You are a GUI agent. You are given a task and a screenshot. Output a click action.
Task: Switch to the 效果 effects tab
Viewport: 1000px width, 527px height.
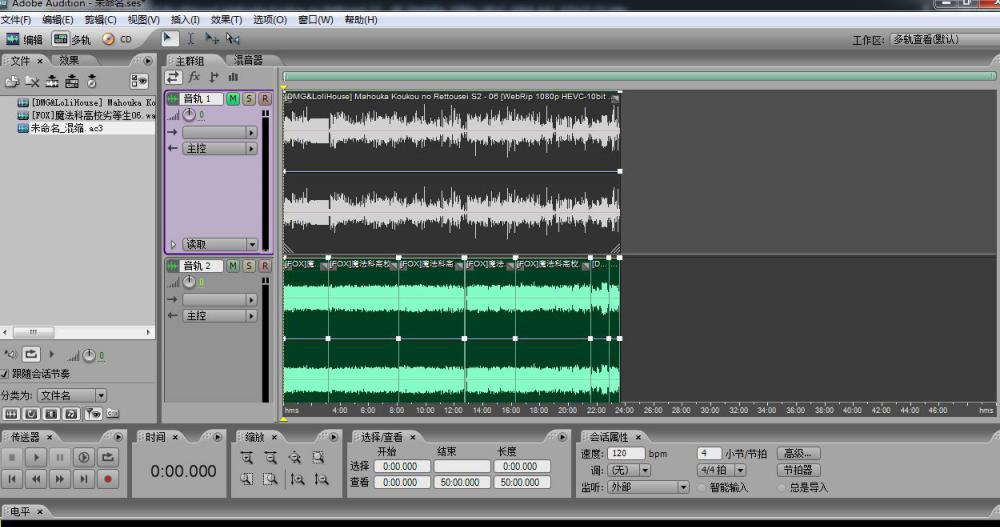69,60
